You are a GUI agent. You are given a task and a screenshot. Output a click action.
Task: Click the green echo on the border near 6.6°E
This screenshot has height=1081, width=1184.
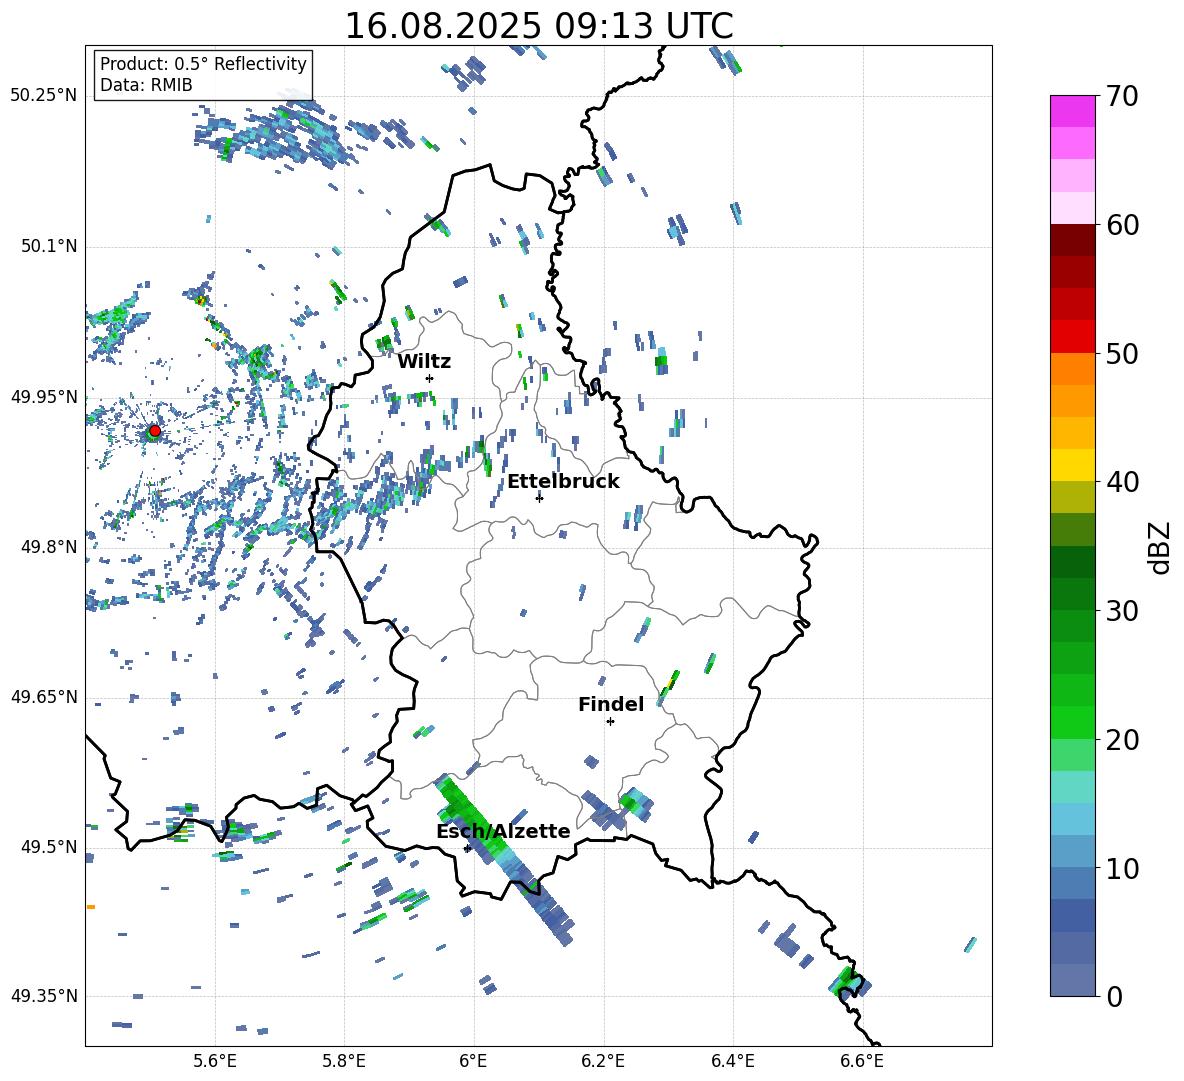point(848,981)
